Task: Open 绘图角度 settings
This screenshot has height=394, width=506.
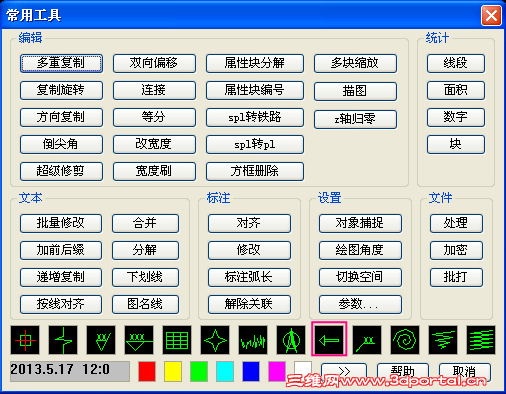Action: pos(360,250)
